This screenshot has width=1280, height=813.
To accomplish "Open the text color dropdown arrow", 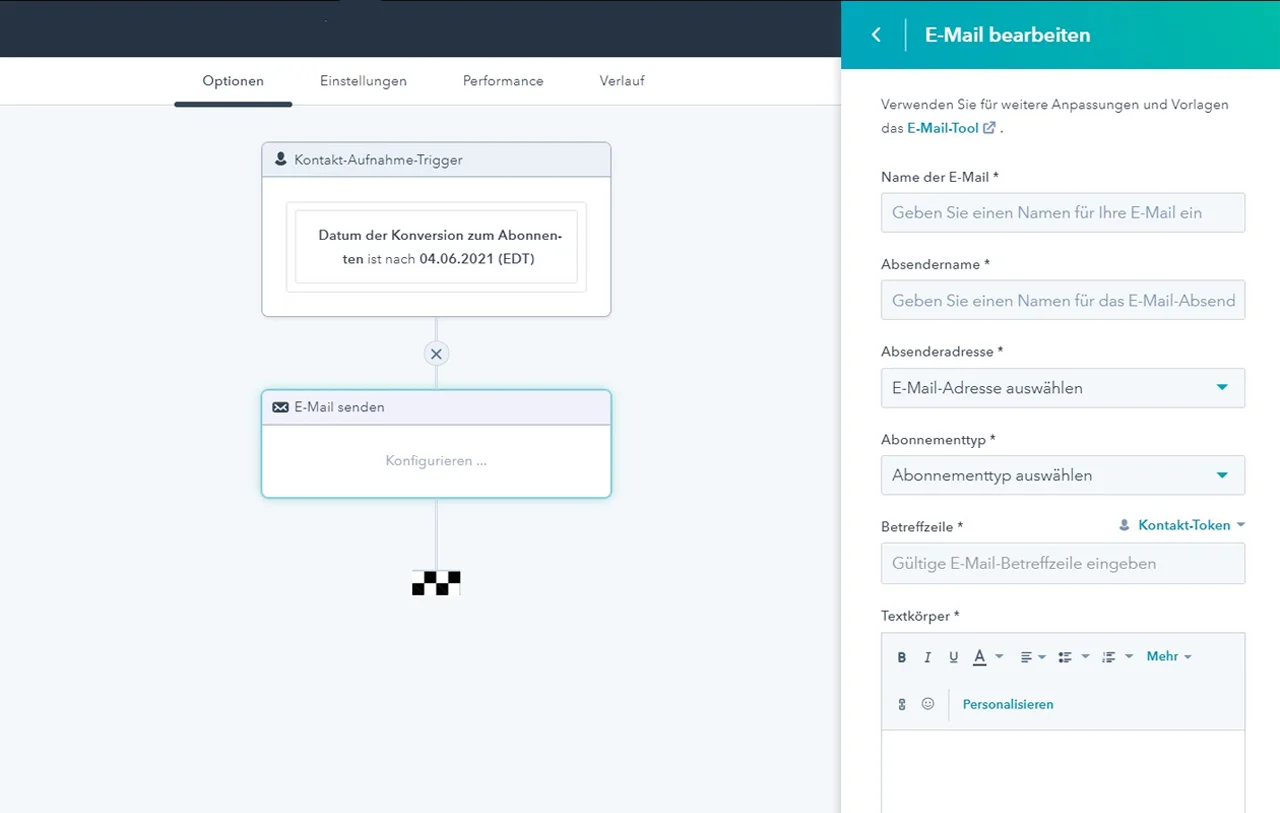I will click(999, 657).
